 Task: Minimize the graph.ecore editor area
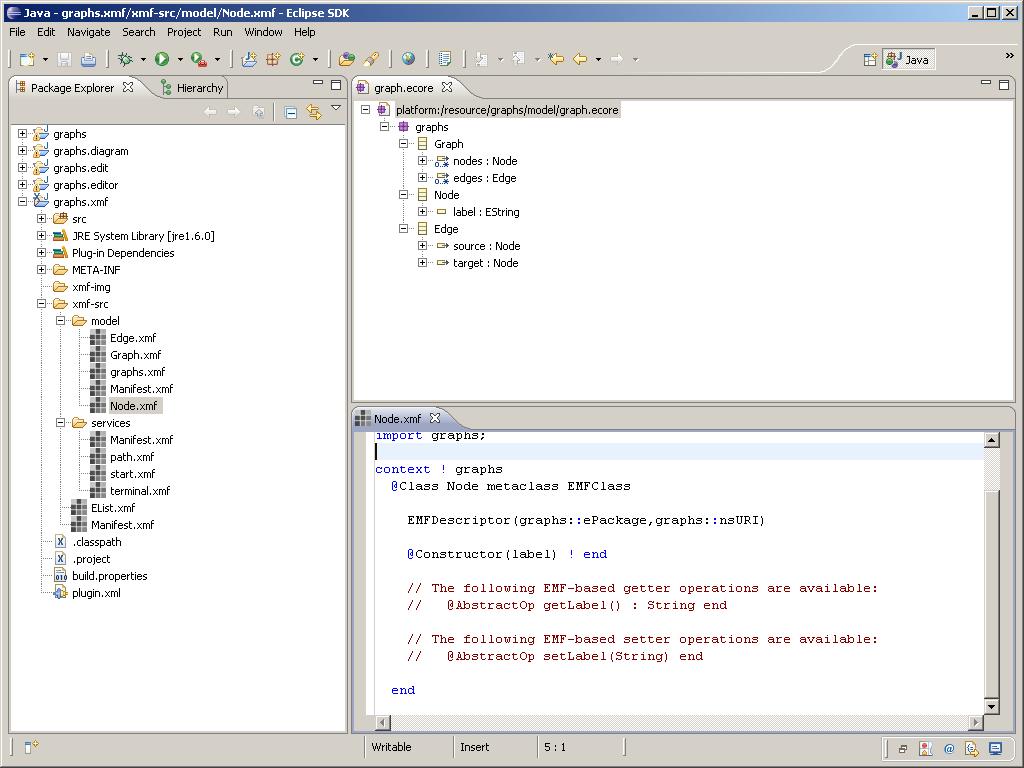point(986,83)
